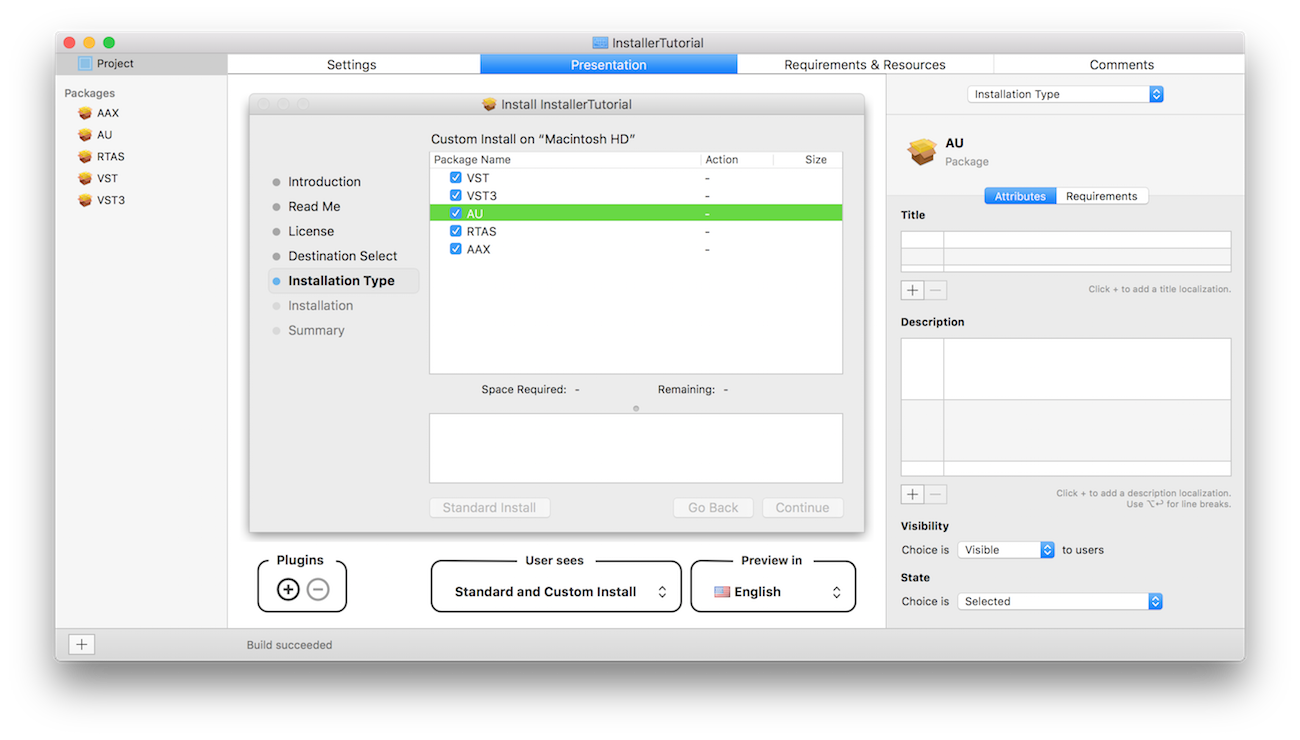
Task: Click plus icon to add description localization
Action: click(912, 495)
